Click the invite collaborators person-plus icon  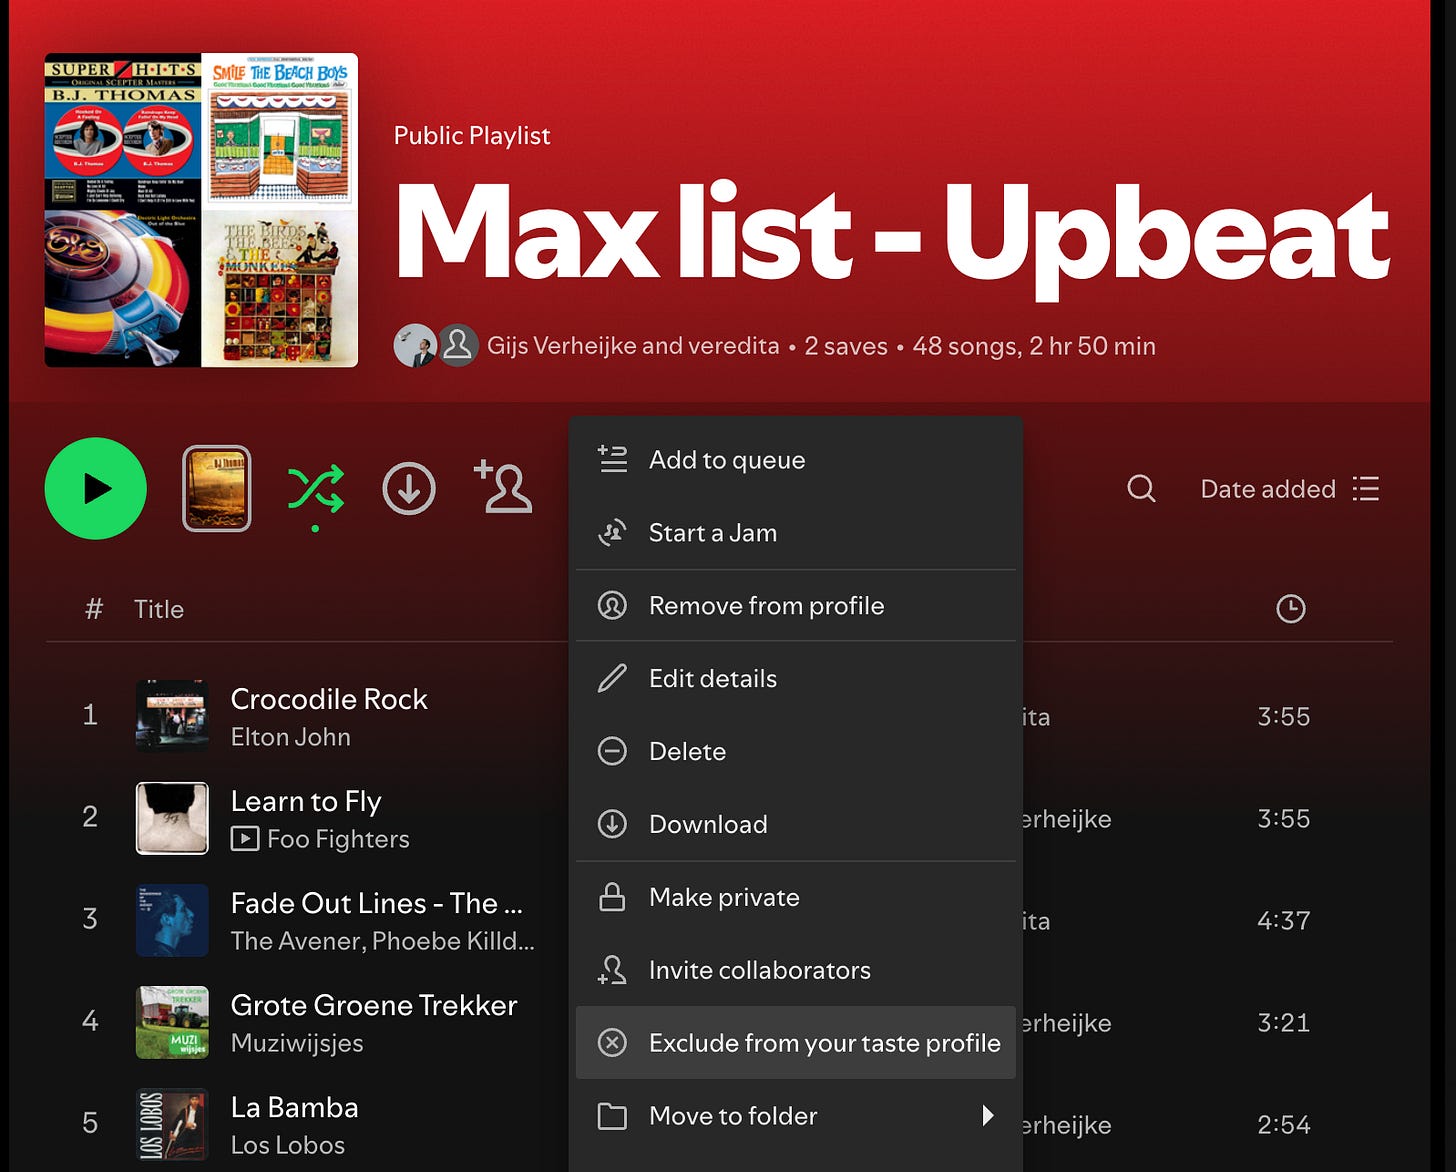pos(503,486)
